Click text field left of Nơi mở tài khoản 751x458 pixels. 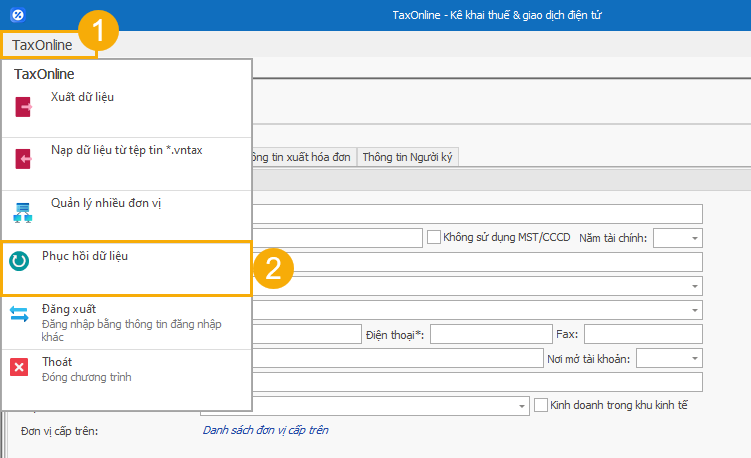398,358
